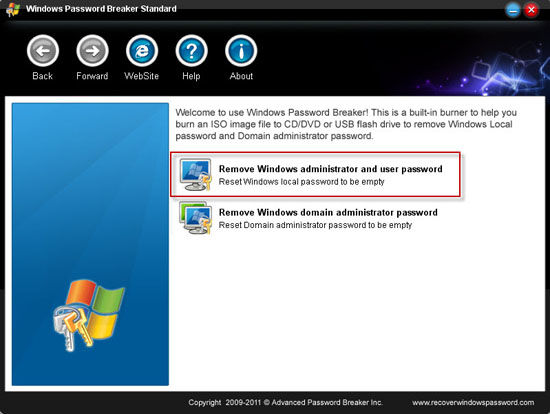Click the Back label text
550x414 pixels.
click(x=42, y=76)
